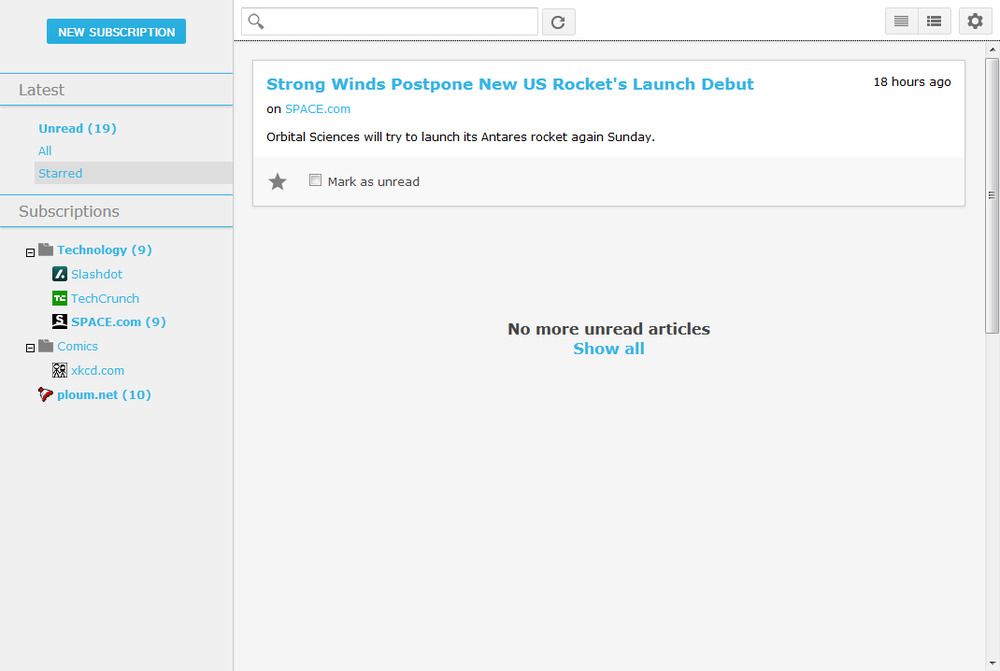This screenshot has width=1000, height=671.
Task: Show All articles
Action: (45, 151)
